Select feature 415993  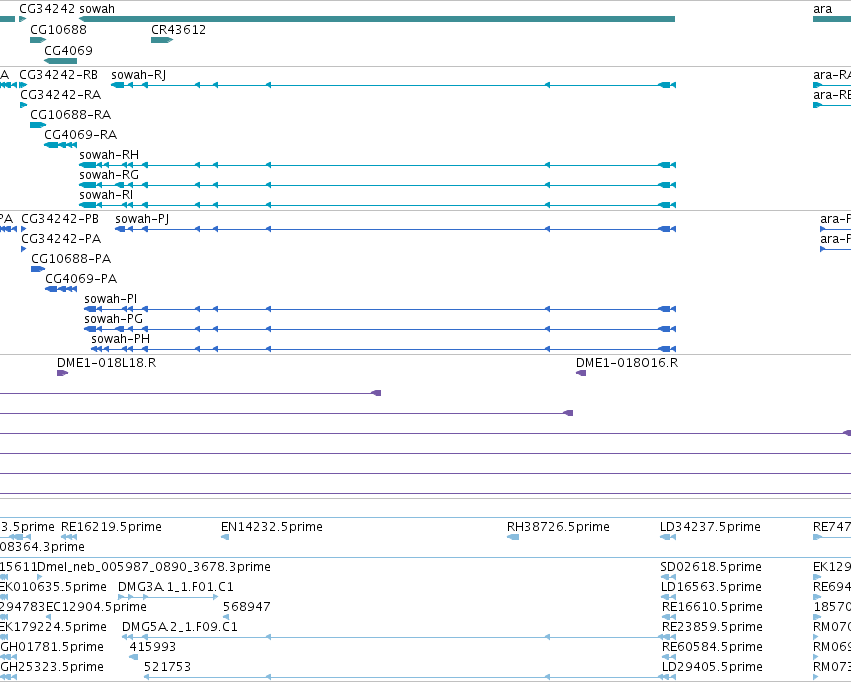coord(134,658)
